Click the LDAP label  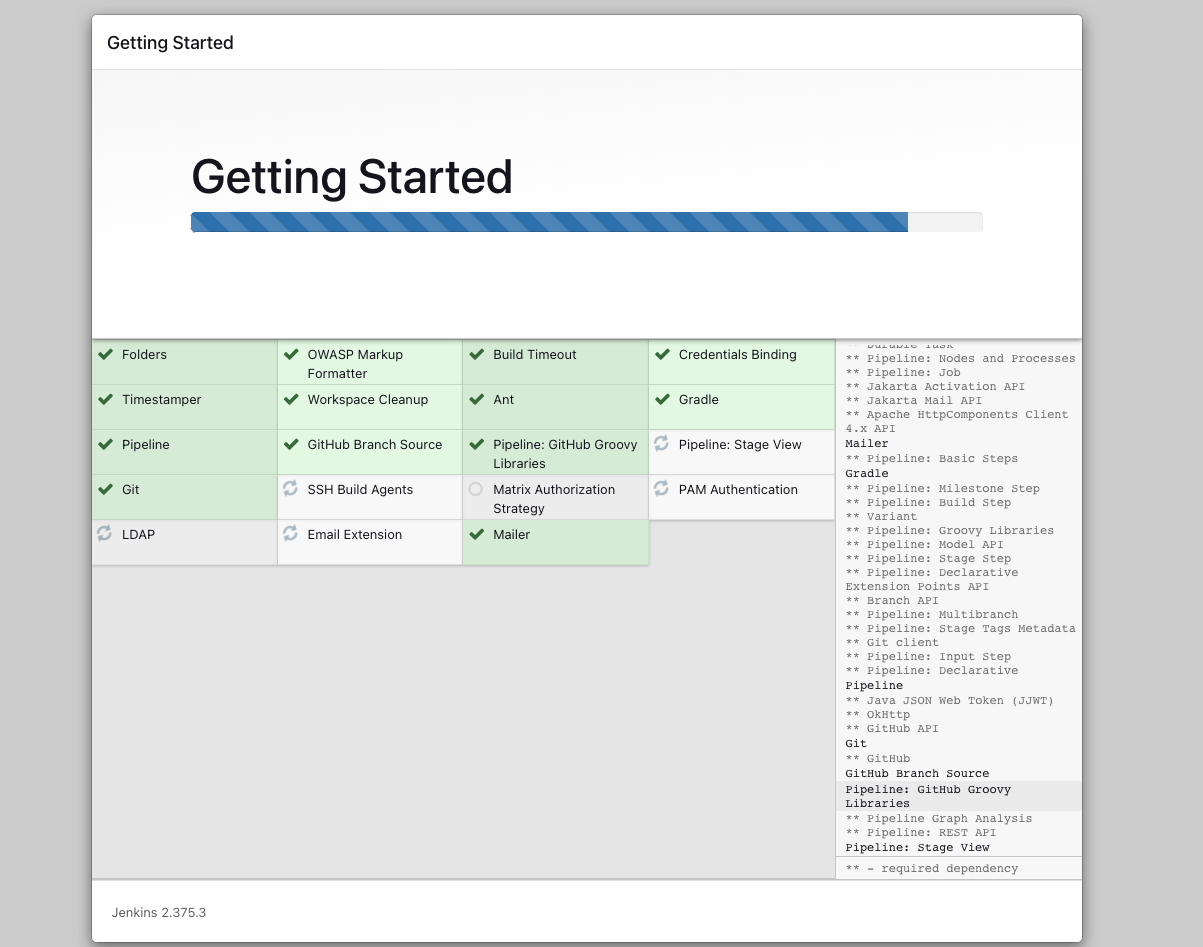pyautogui.click(x=138, y=534)
